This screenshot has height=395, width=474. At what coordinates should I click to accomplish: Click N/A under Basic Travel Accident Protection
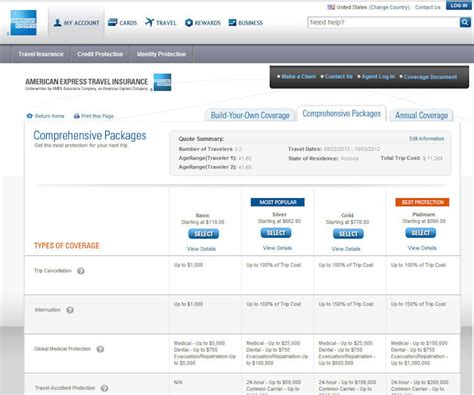pos(178,382)
